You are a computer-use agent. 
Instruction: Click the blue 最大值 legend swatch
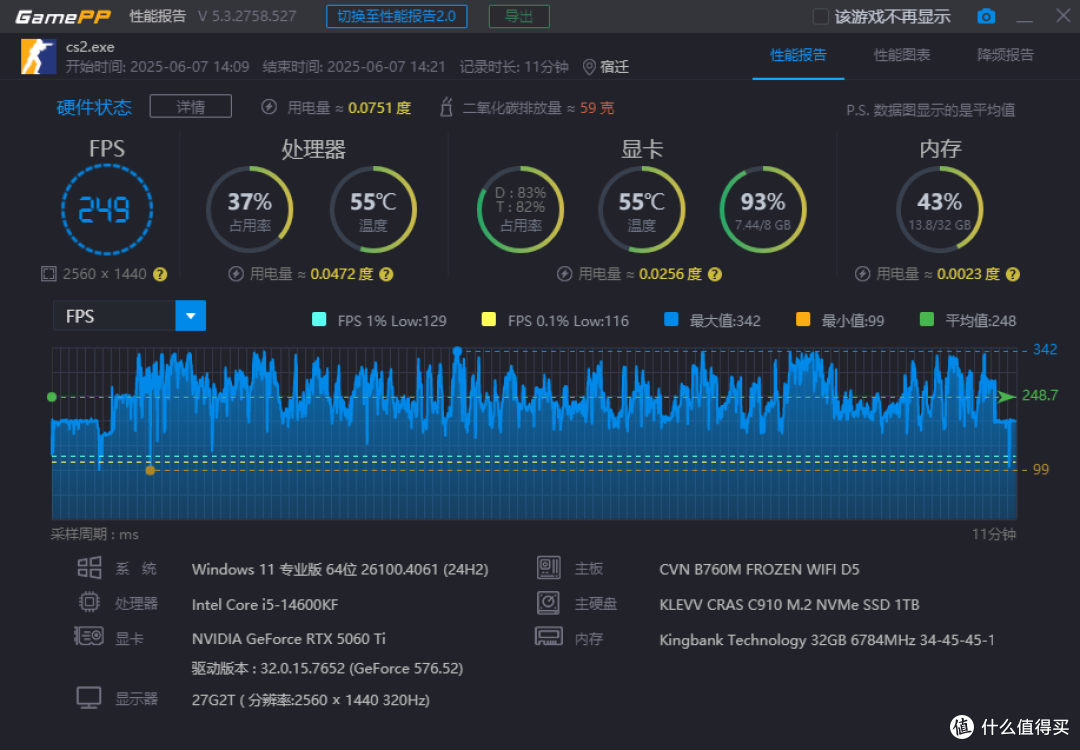(x=671, y=319)
